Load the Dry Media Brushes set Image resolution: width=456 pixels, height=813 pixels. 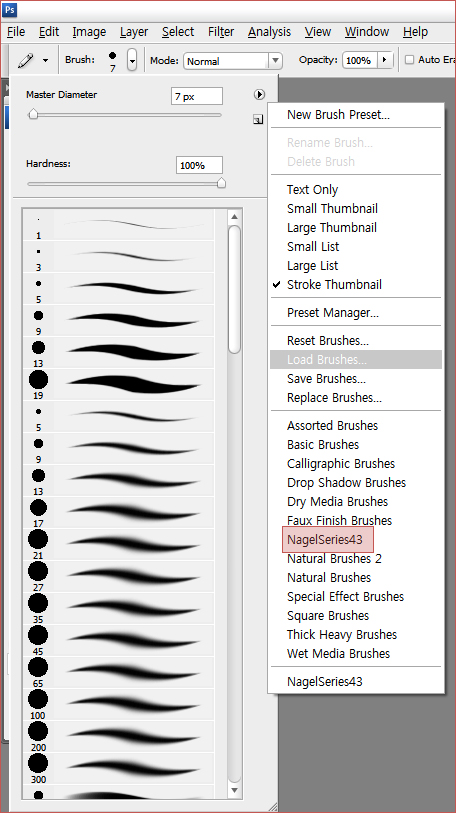tap(337, 501)
